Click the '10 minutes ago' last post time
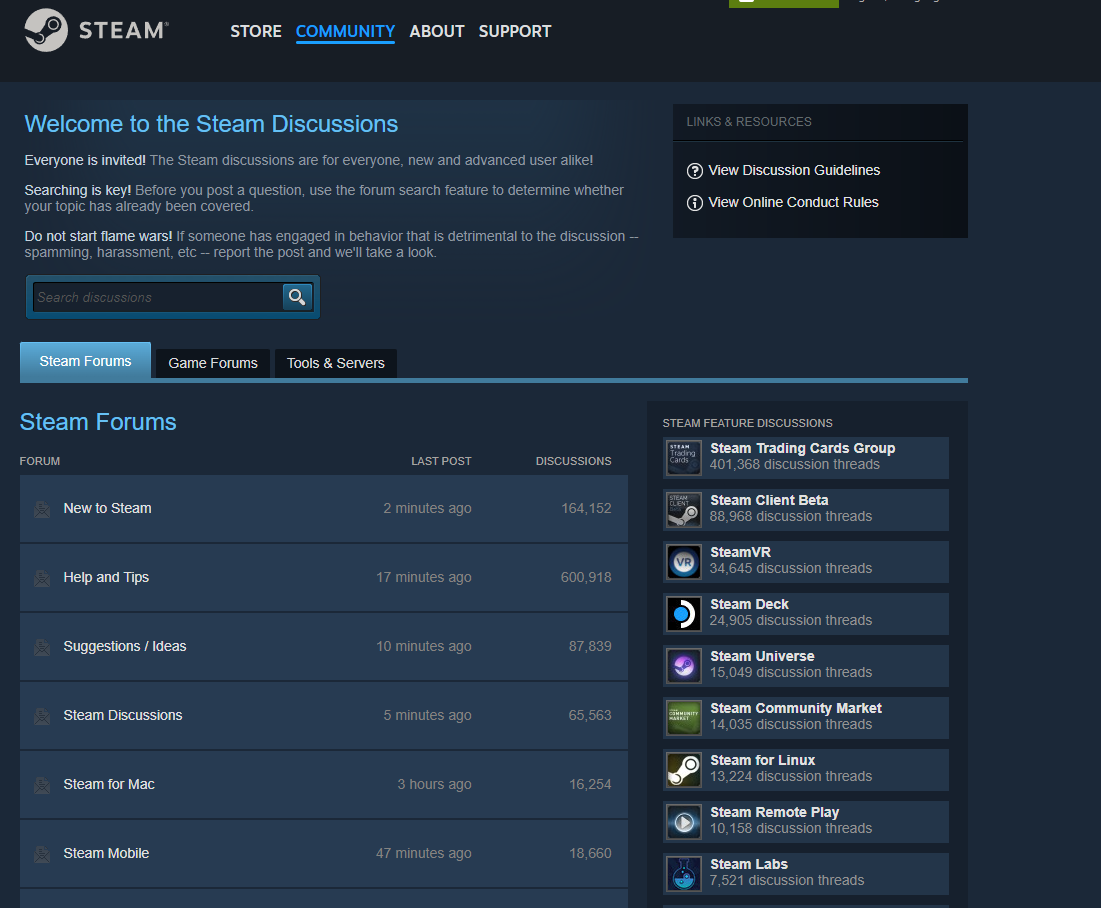The height and width of the screenshot is (908, 1101). point(423,646)
